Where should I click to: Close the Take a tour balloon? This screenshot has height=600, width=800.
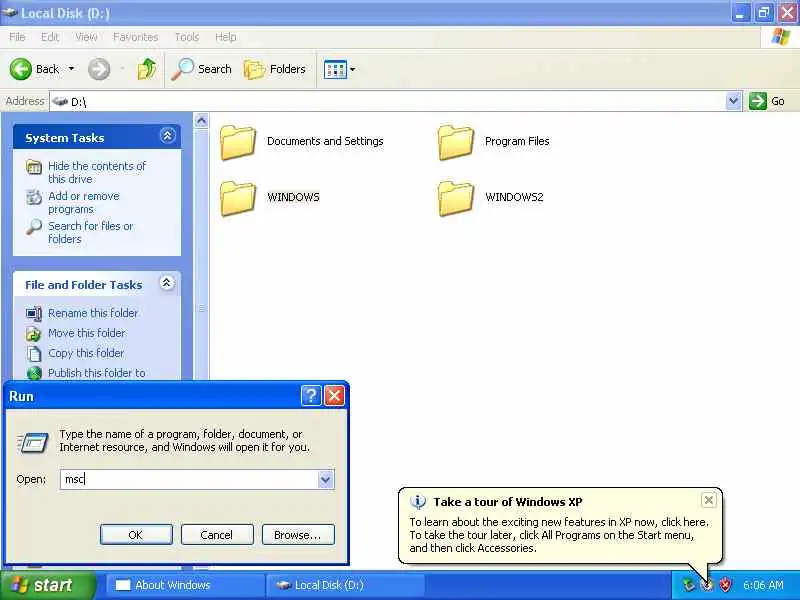(x=709, y=500)
